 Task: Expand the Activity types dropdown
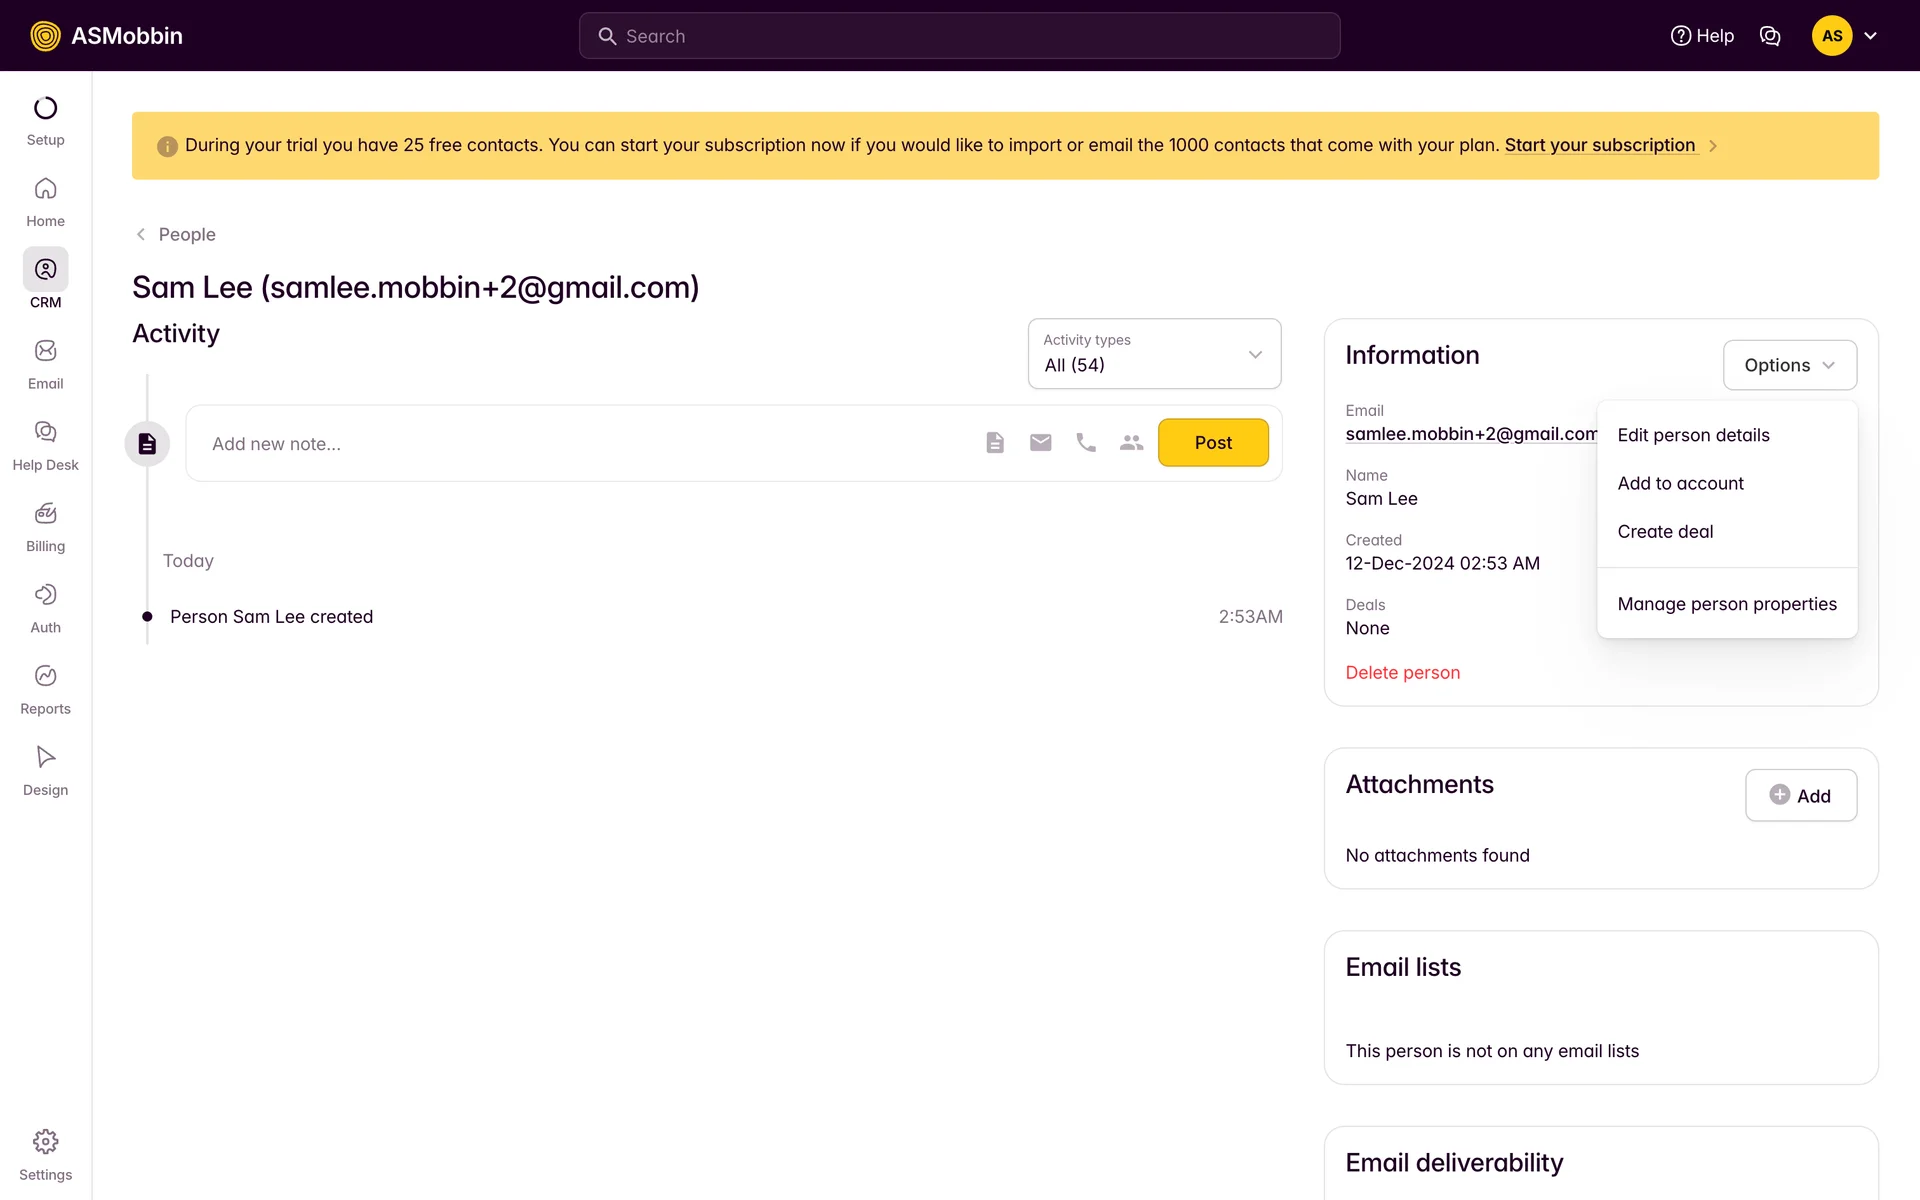click(1154, 354)
